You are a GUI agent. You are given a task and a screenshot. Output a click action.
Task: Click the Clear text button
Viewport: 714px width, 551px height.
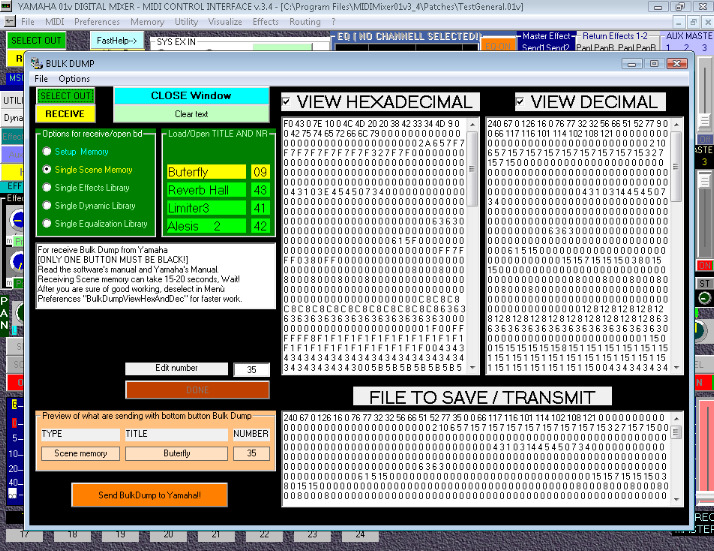[x=191, y=114]
